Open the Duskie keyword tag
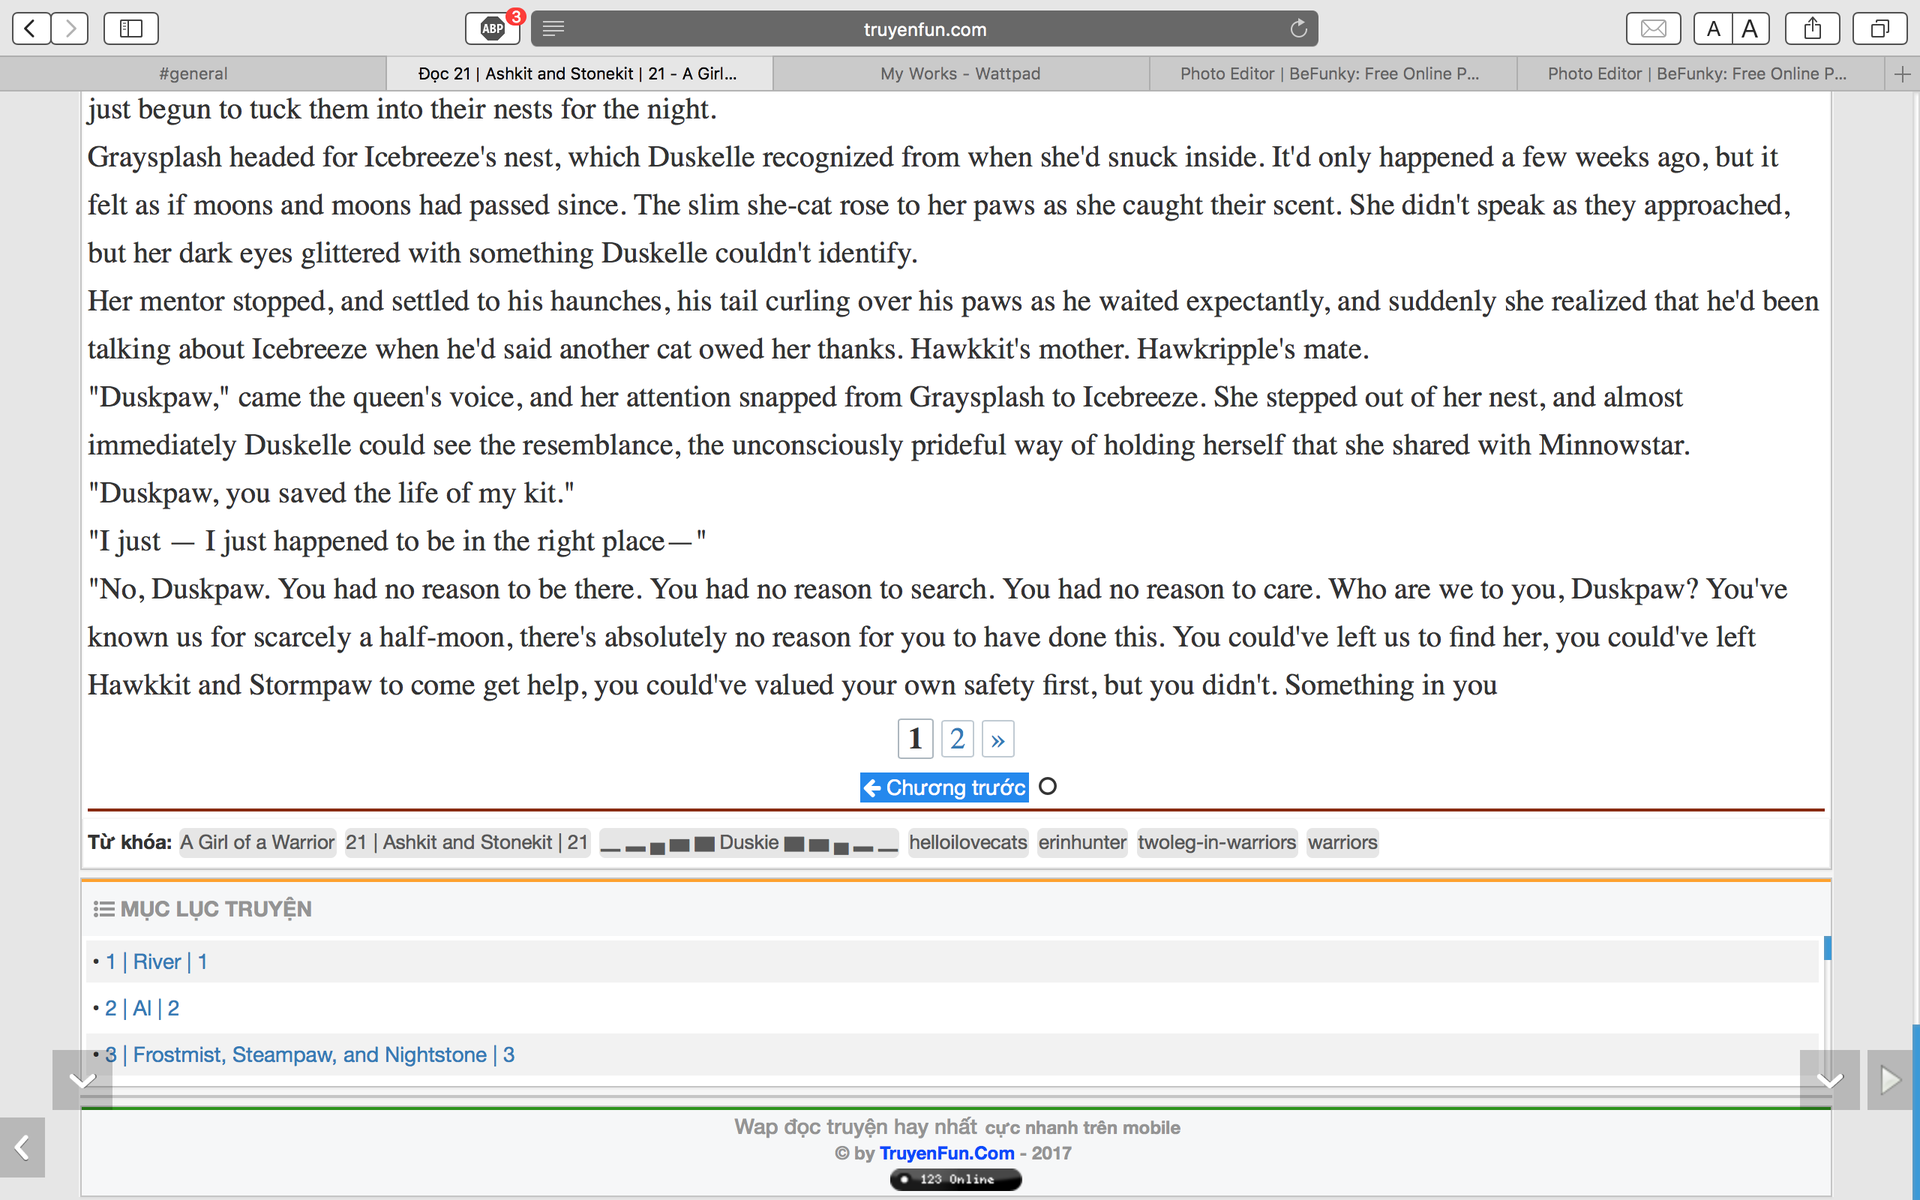Screen dimensions: 1920x1200 (749, 843)
